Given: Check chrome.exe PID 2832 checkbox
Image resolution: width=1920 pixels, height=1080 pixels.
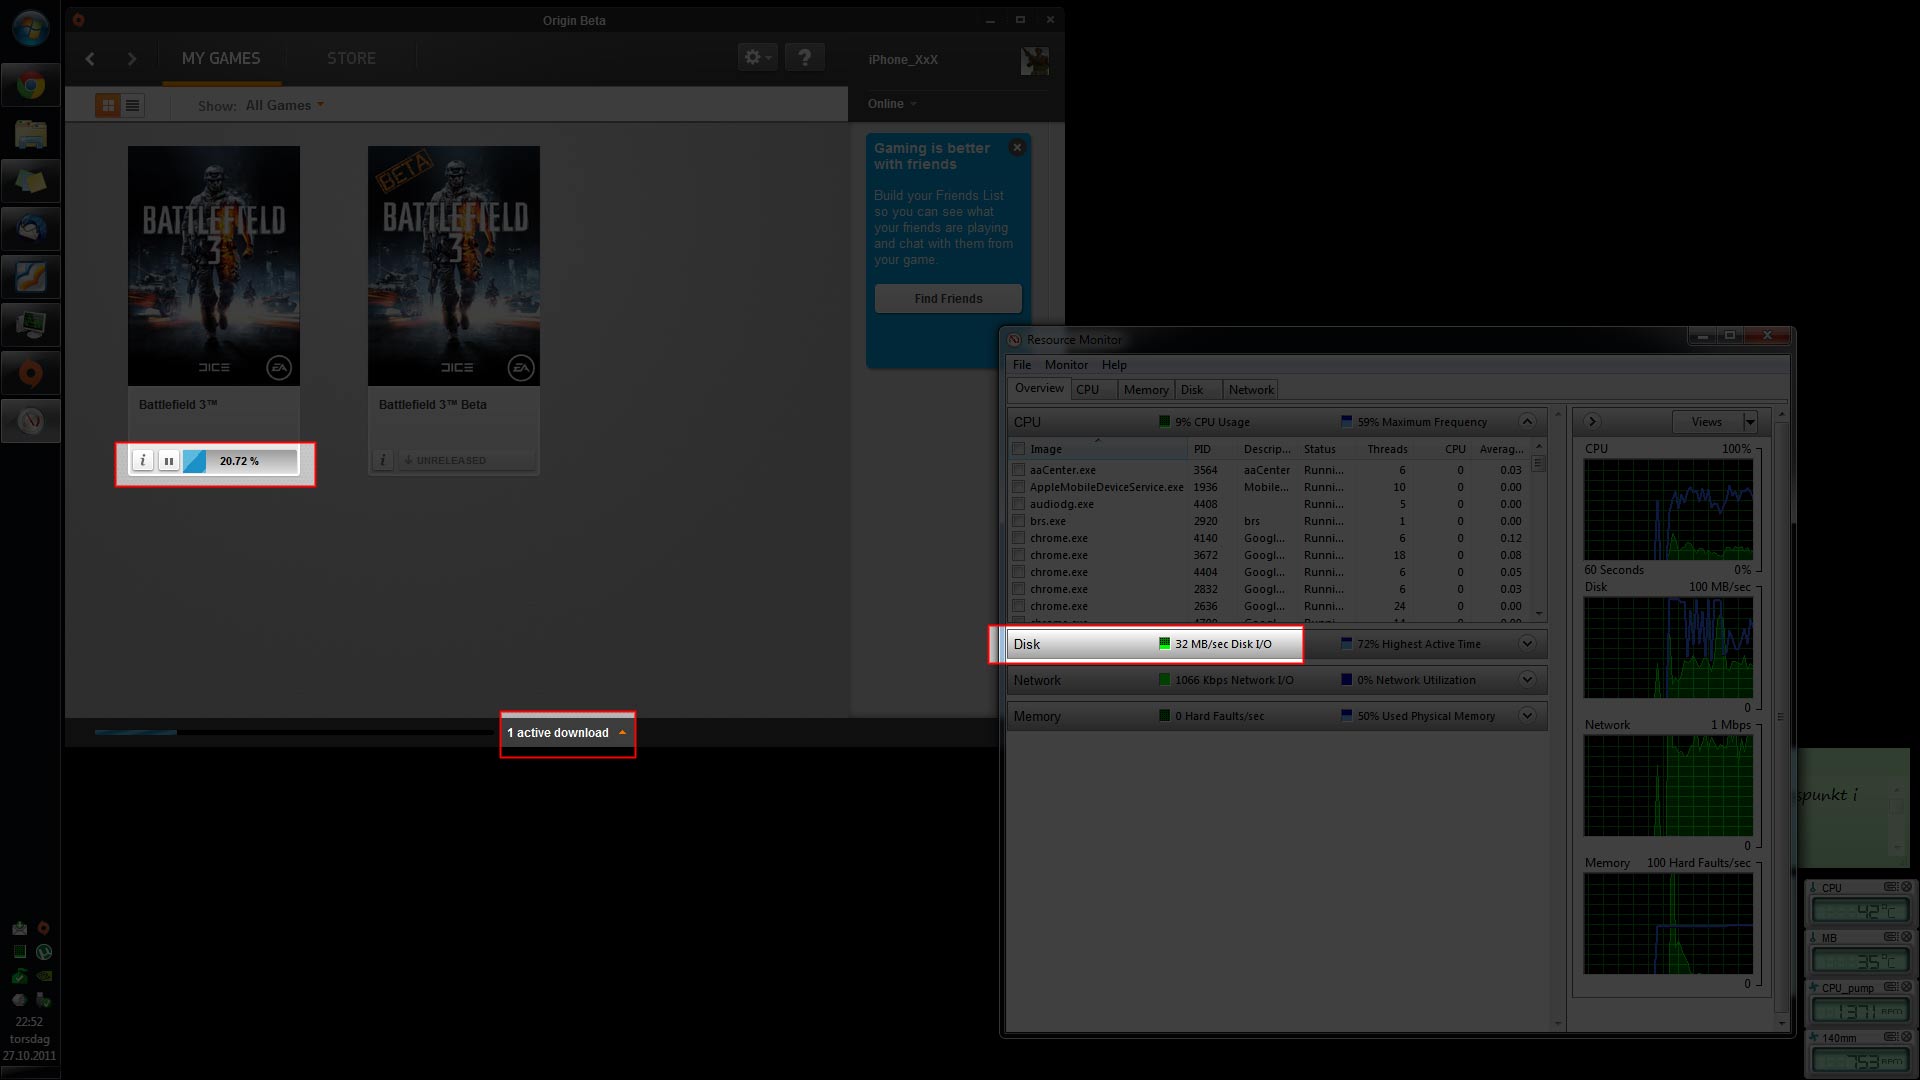Looking at the screenshot, I should (x=1018, y=589).
